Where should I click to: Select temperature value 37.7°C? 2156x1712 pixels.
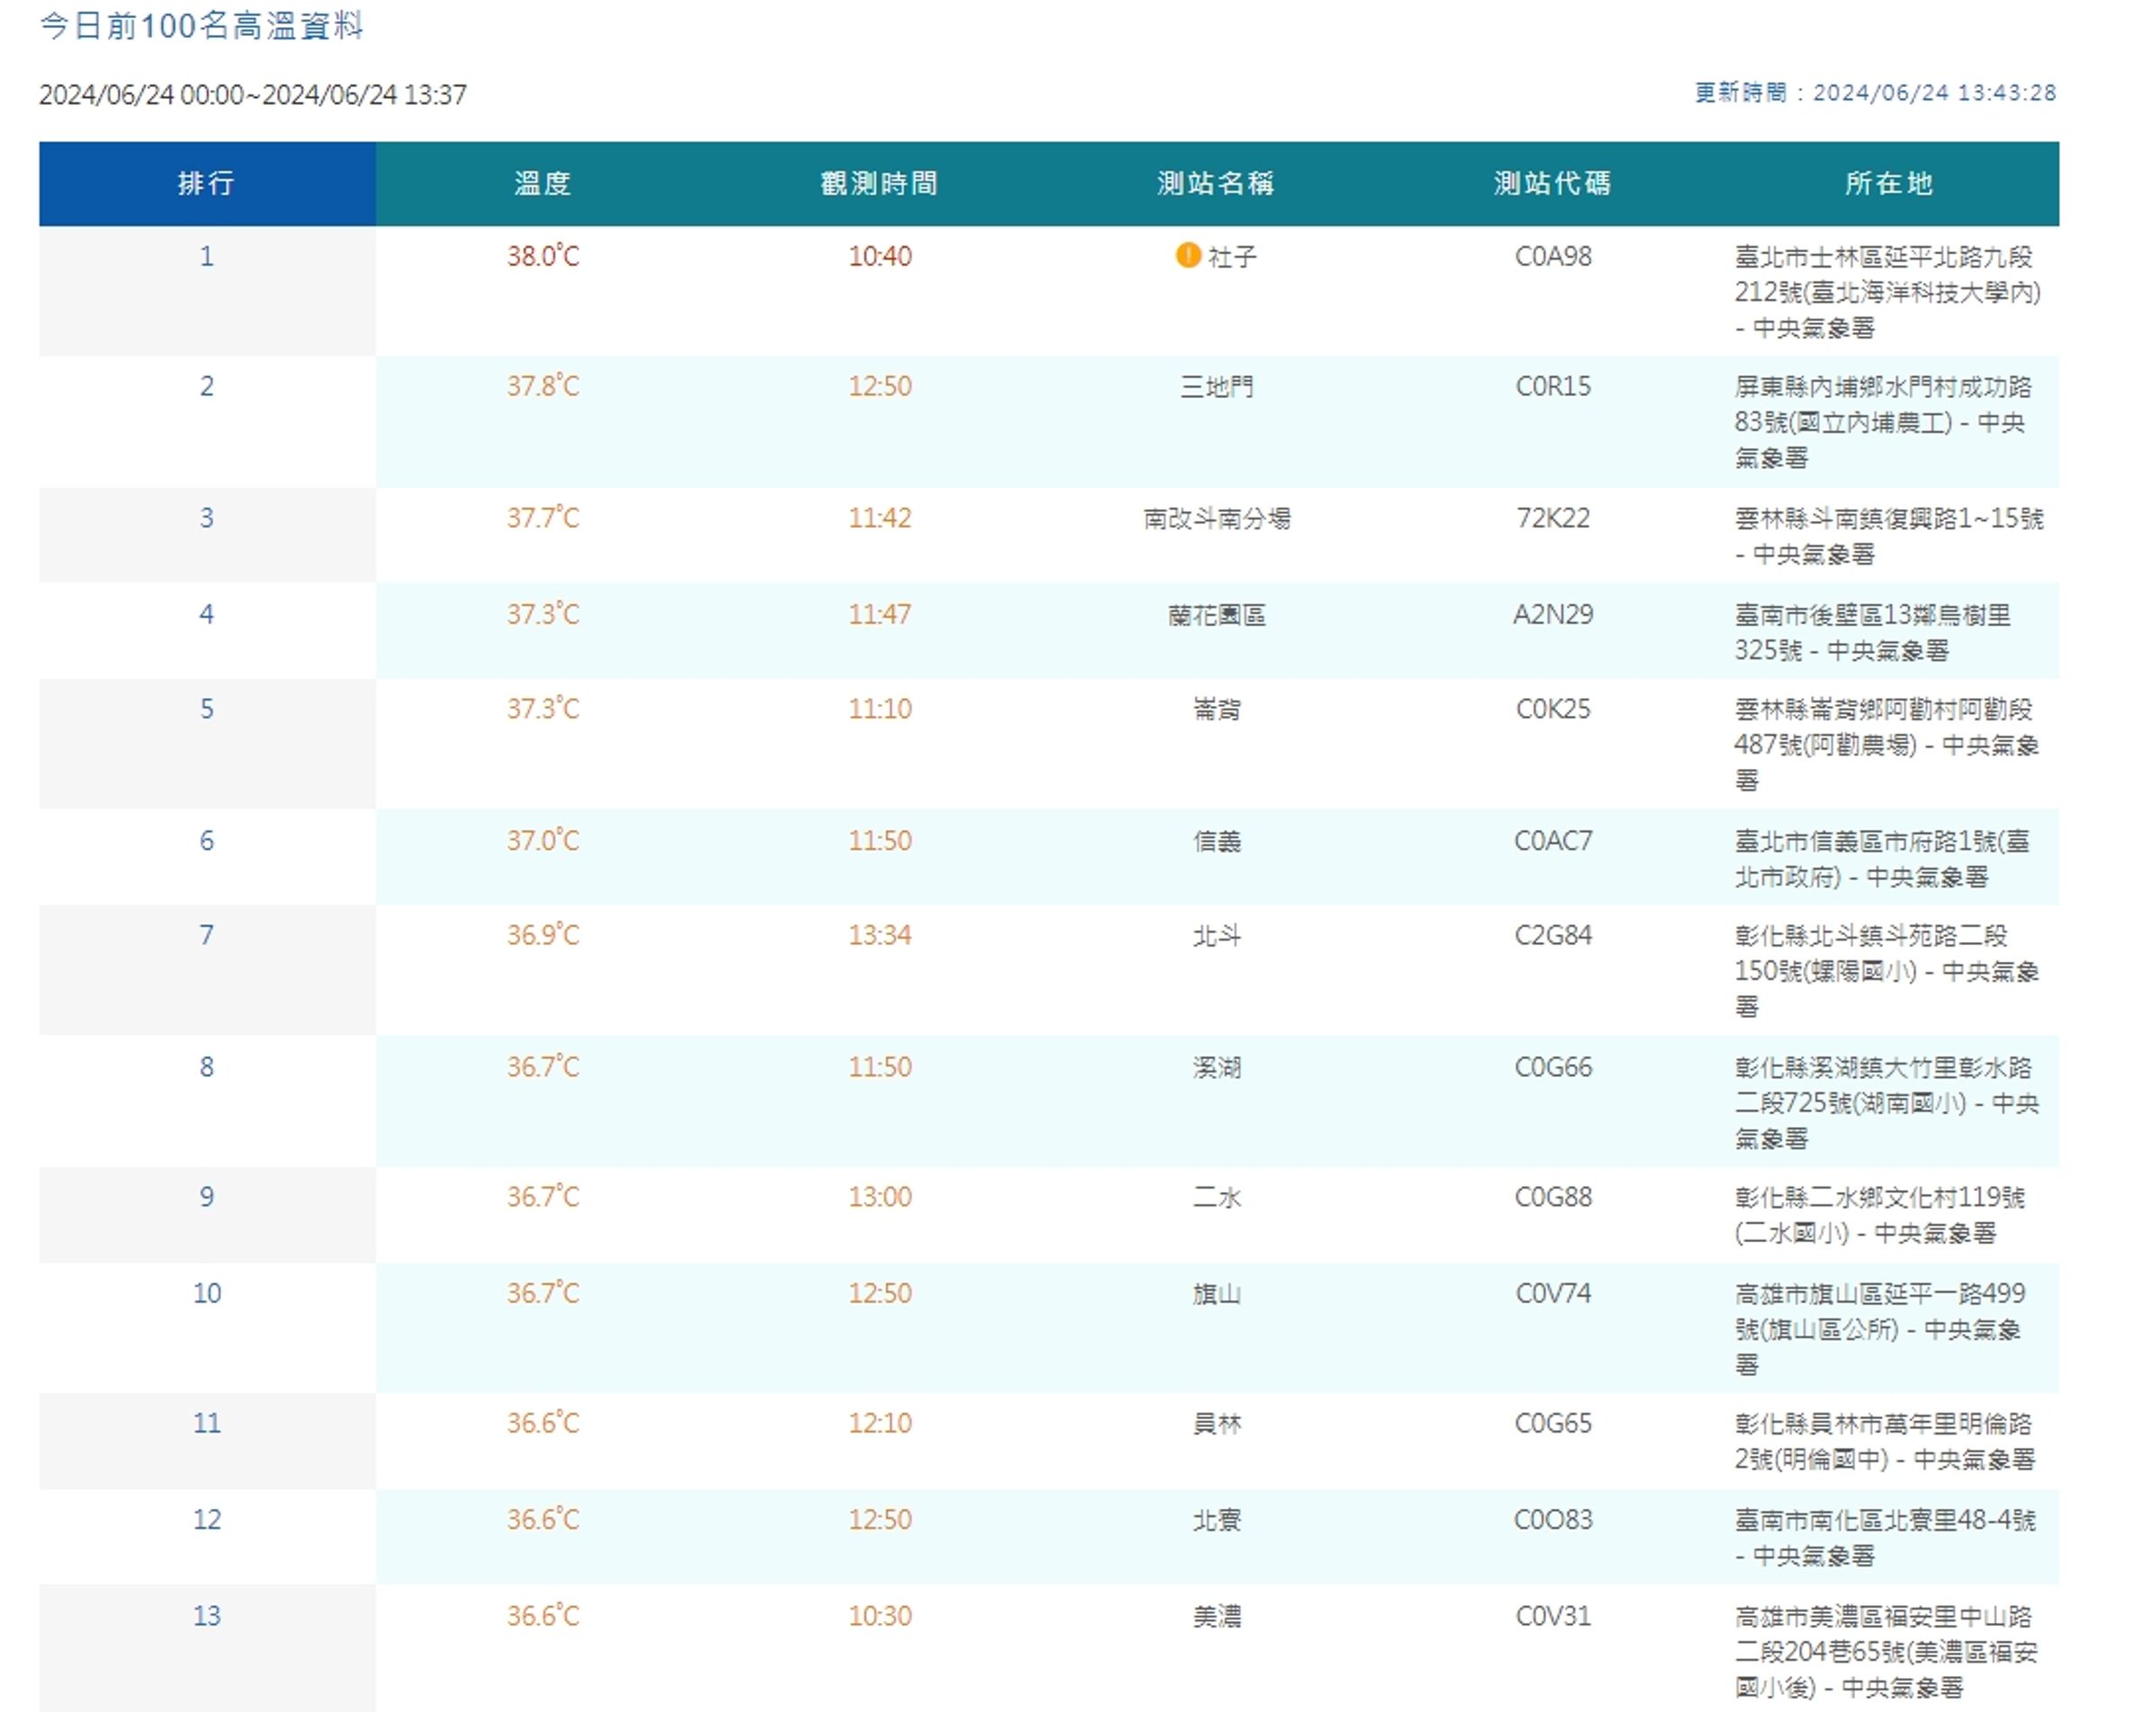[543, 518]
